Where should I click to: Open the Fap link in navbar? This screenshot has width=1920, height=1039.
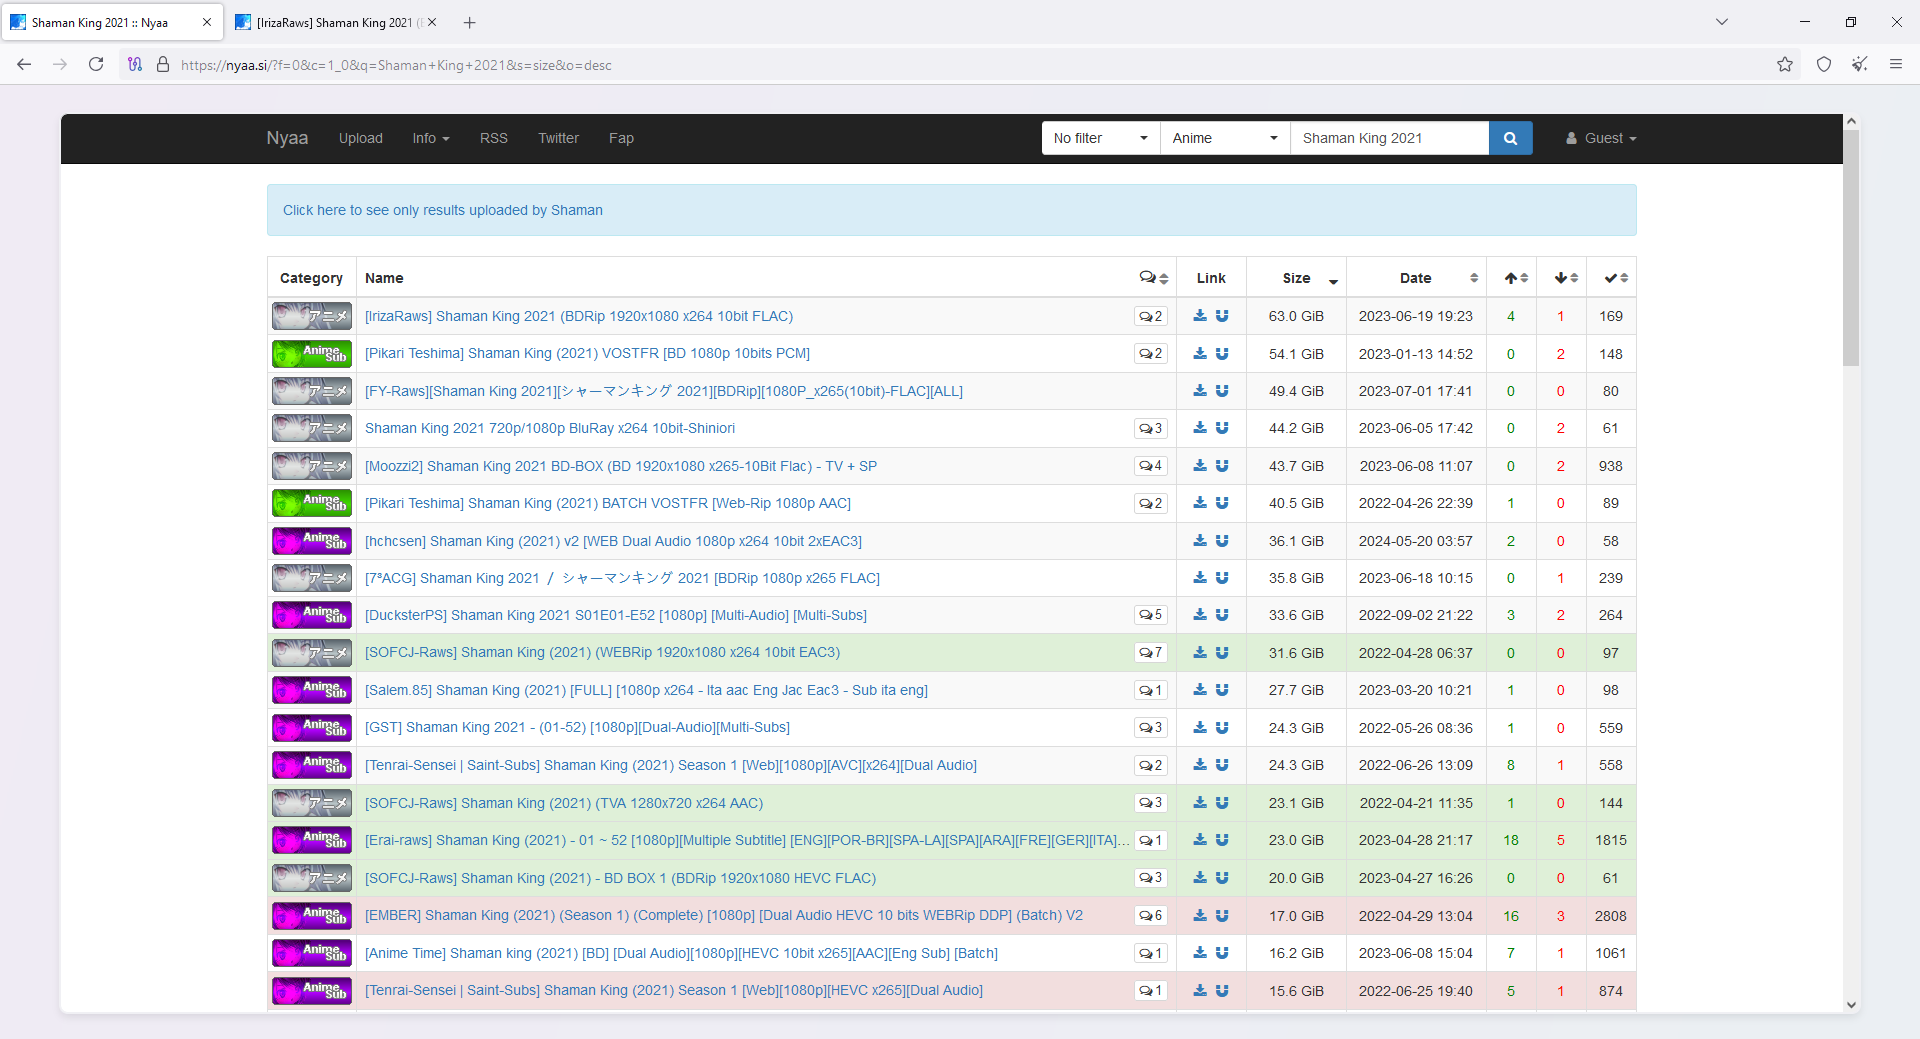(x=621, y=138)
